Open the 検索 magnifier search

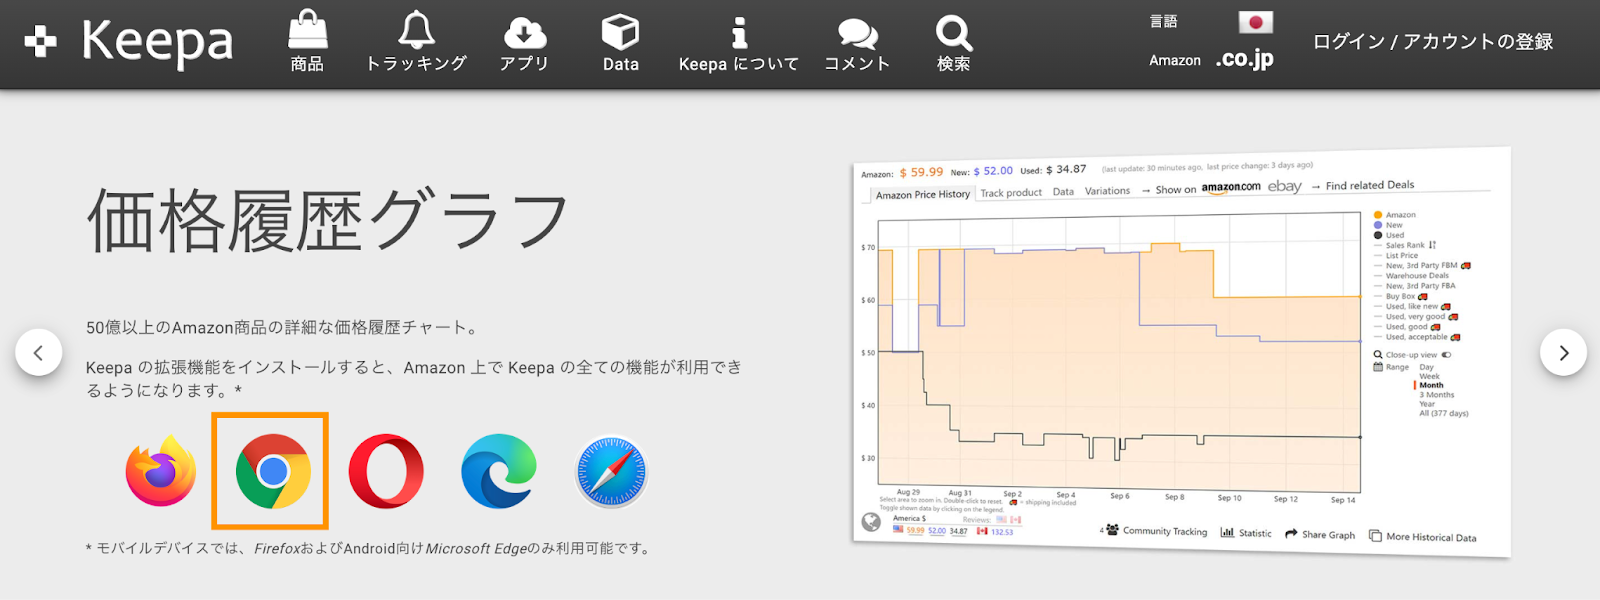[953, 42]
